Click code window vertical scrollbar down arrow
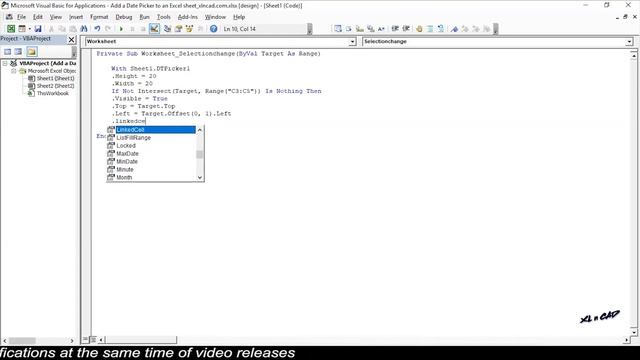The width and height of the screenshot is (640, 360). tap(634, 332)
